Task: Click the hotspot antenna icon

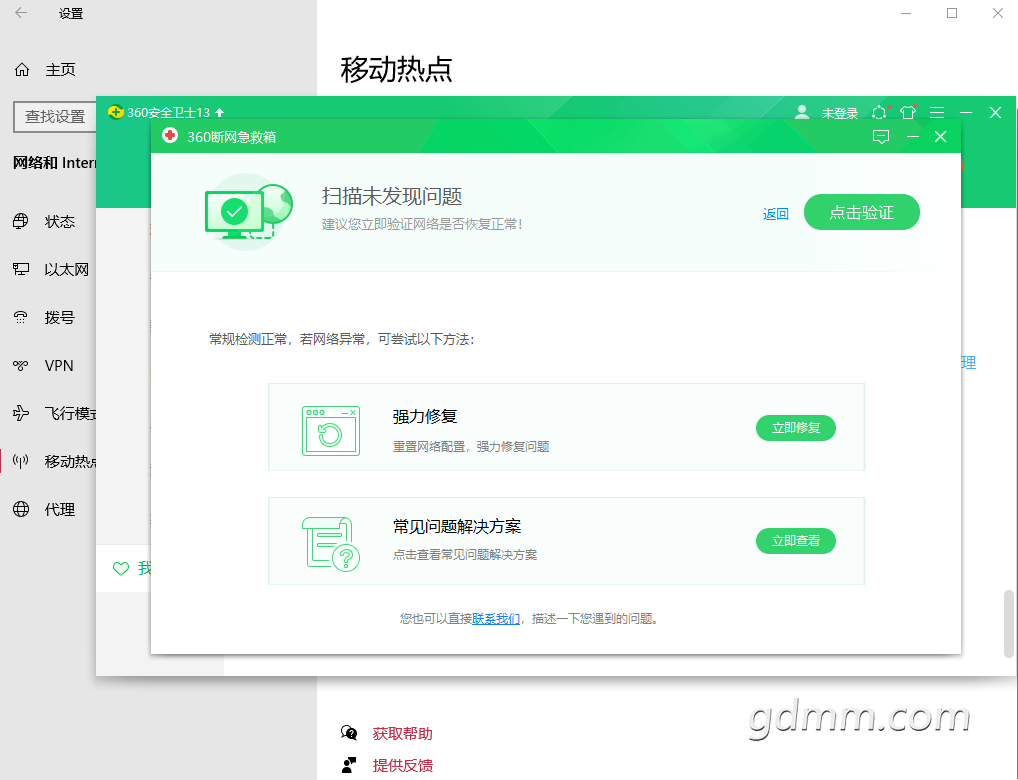Action: 21,461
